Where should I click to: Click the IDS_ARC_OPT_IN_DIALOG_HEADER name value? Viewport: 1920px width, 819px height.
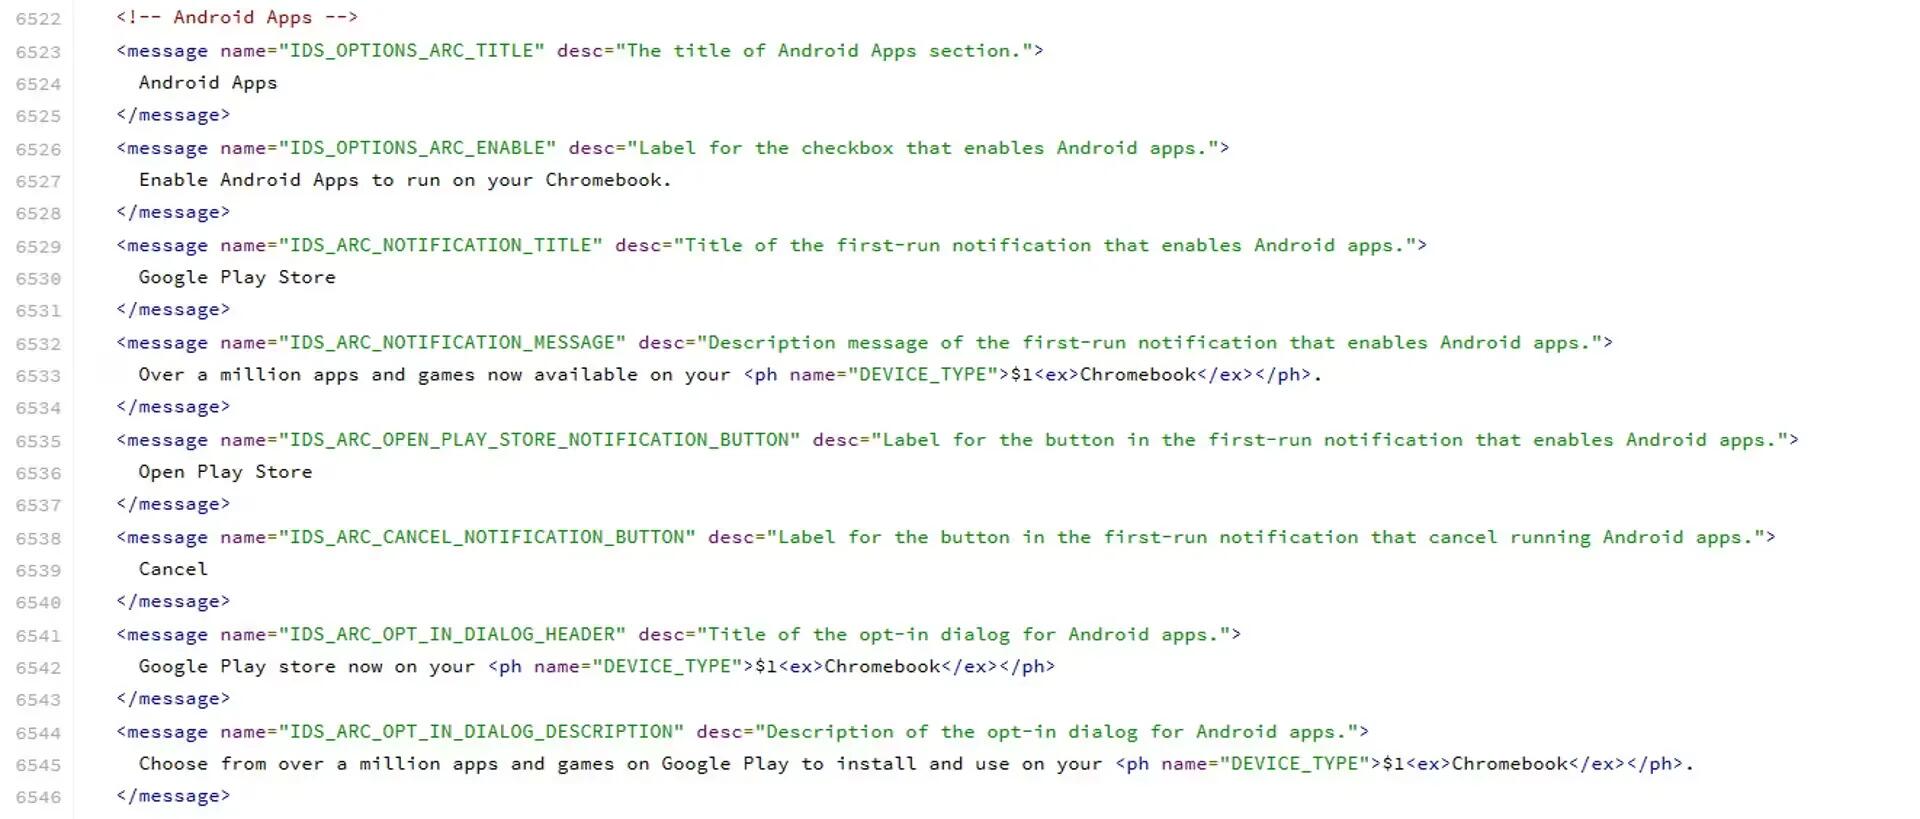click(453, 634)
